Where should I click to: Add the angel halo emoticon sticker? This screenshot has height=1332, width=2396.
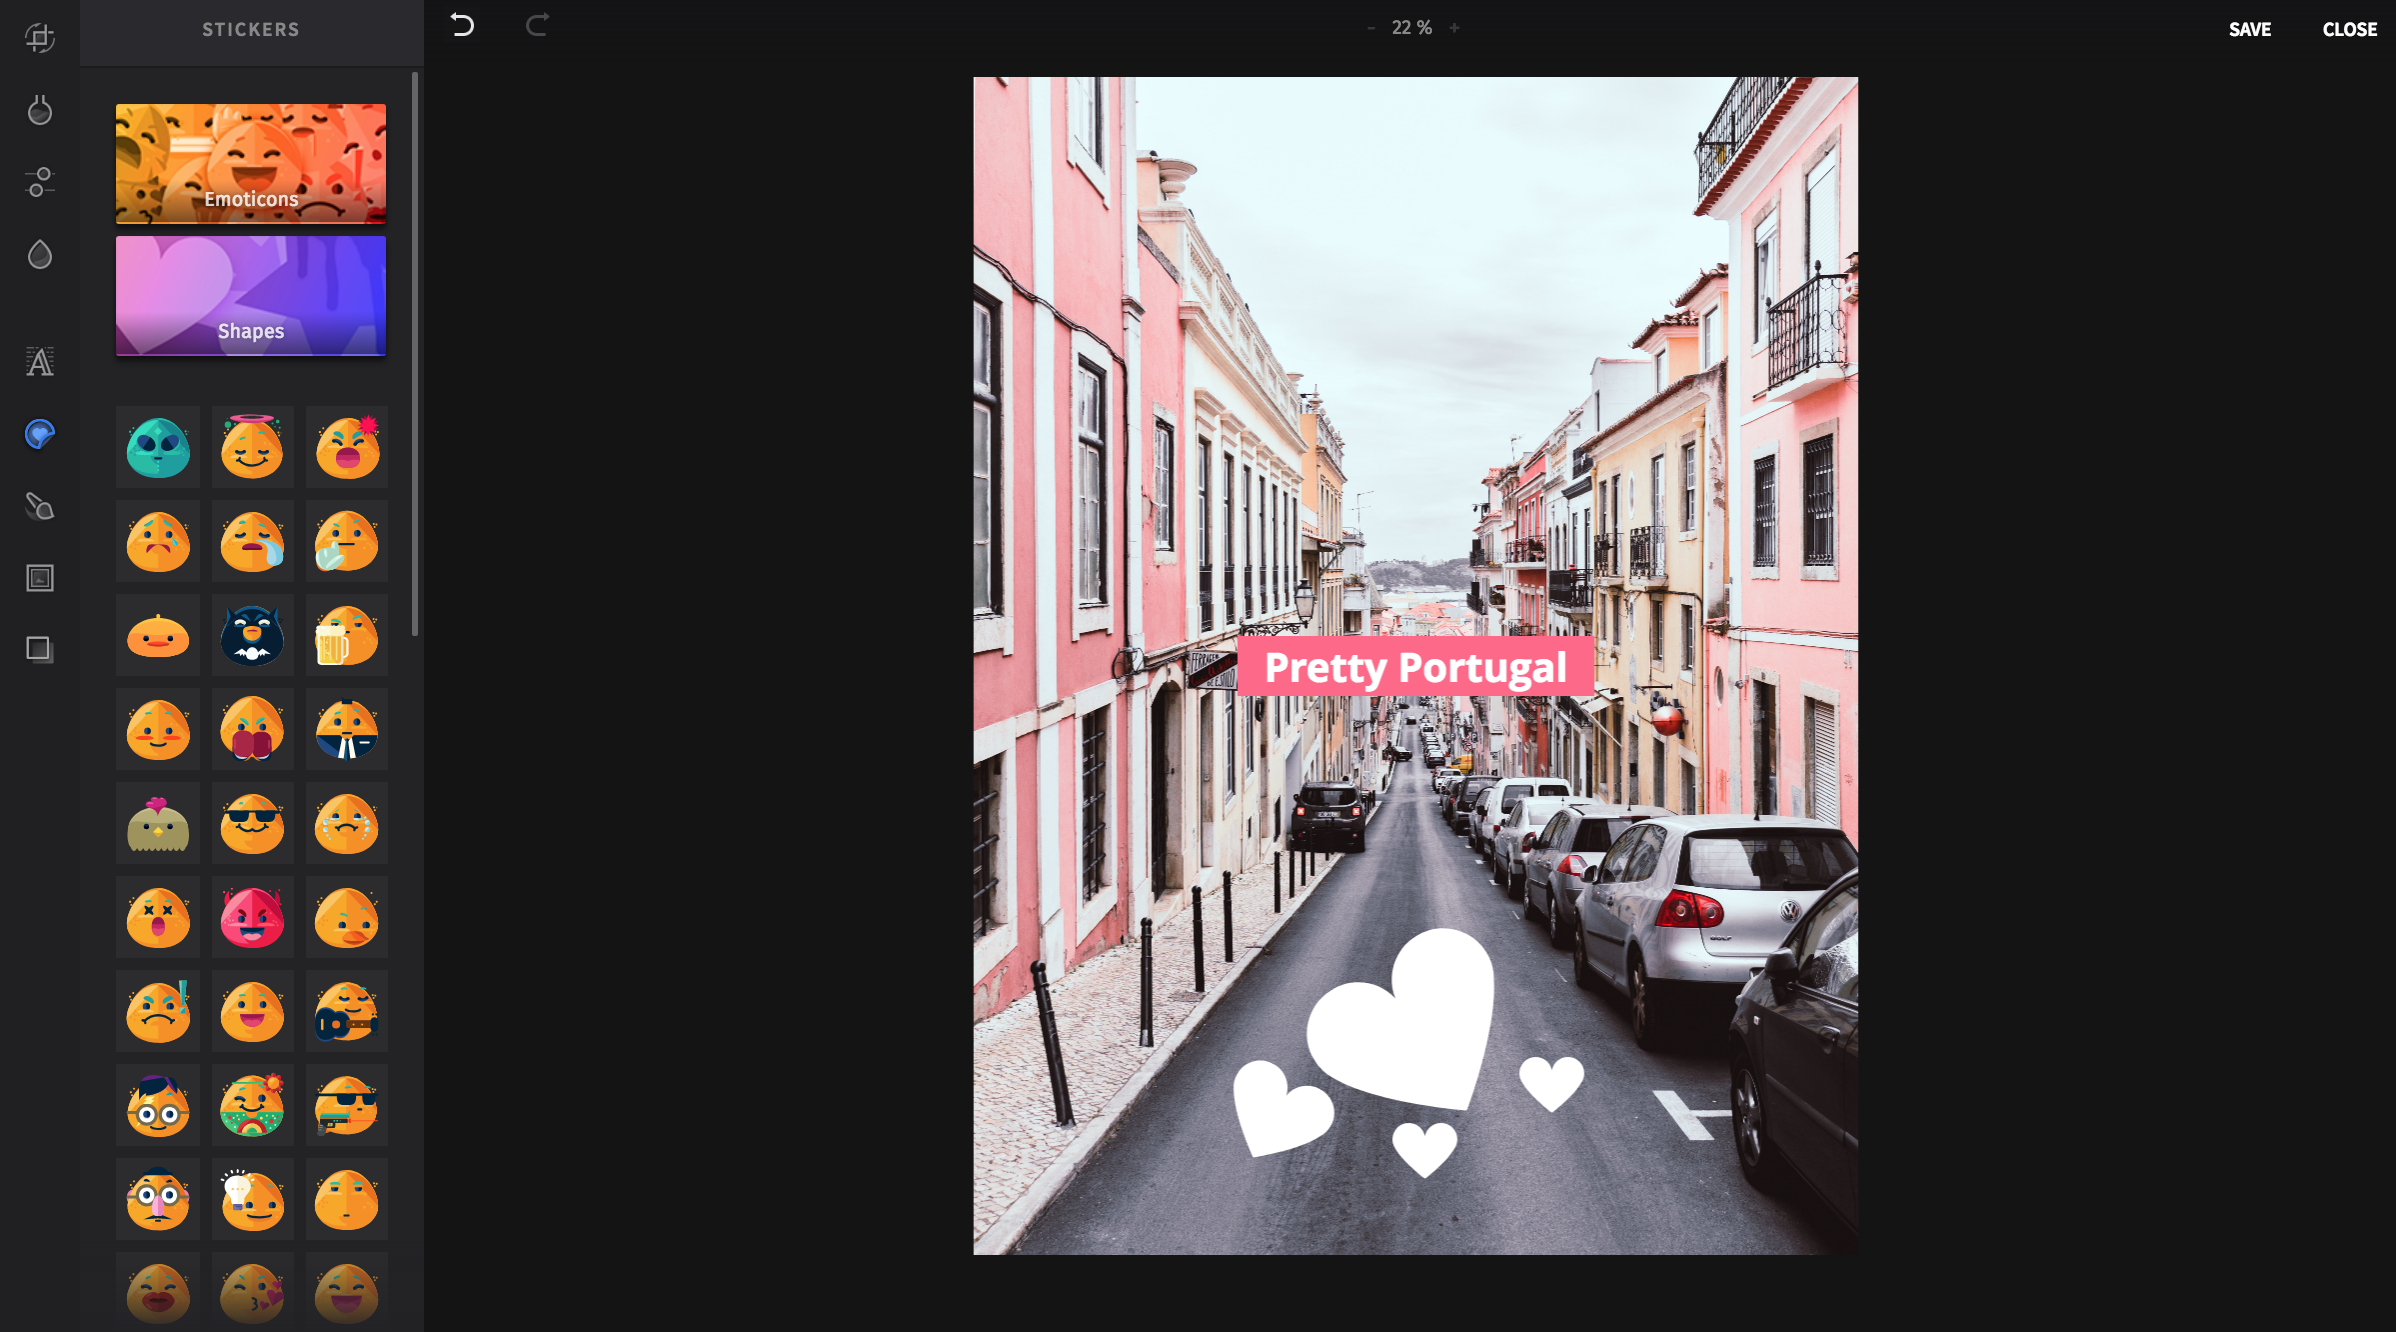coord(252,447)
